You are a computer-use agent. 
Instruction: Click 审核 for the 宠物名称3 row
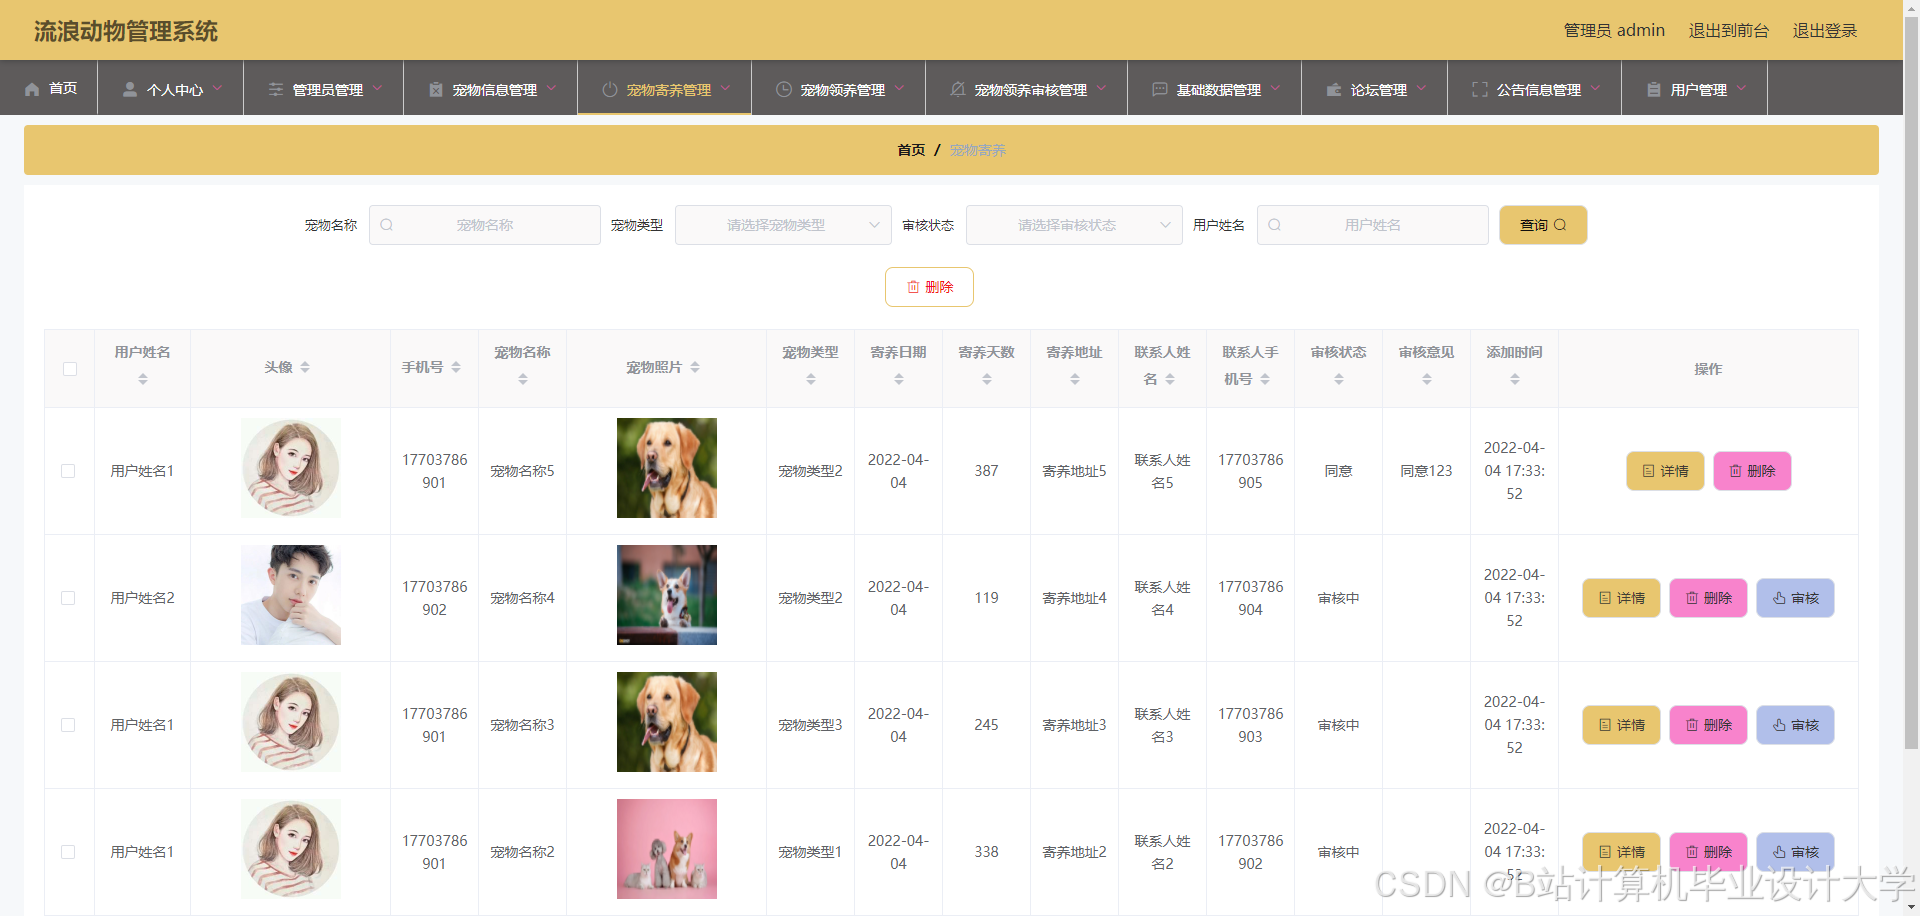click(1795, 725)
